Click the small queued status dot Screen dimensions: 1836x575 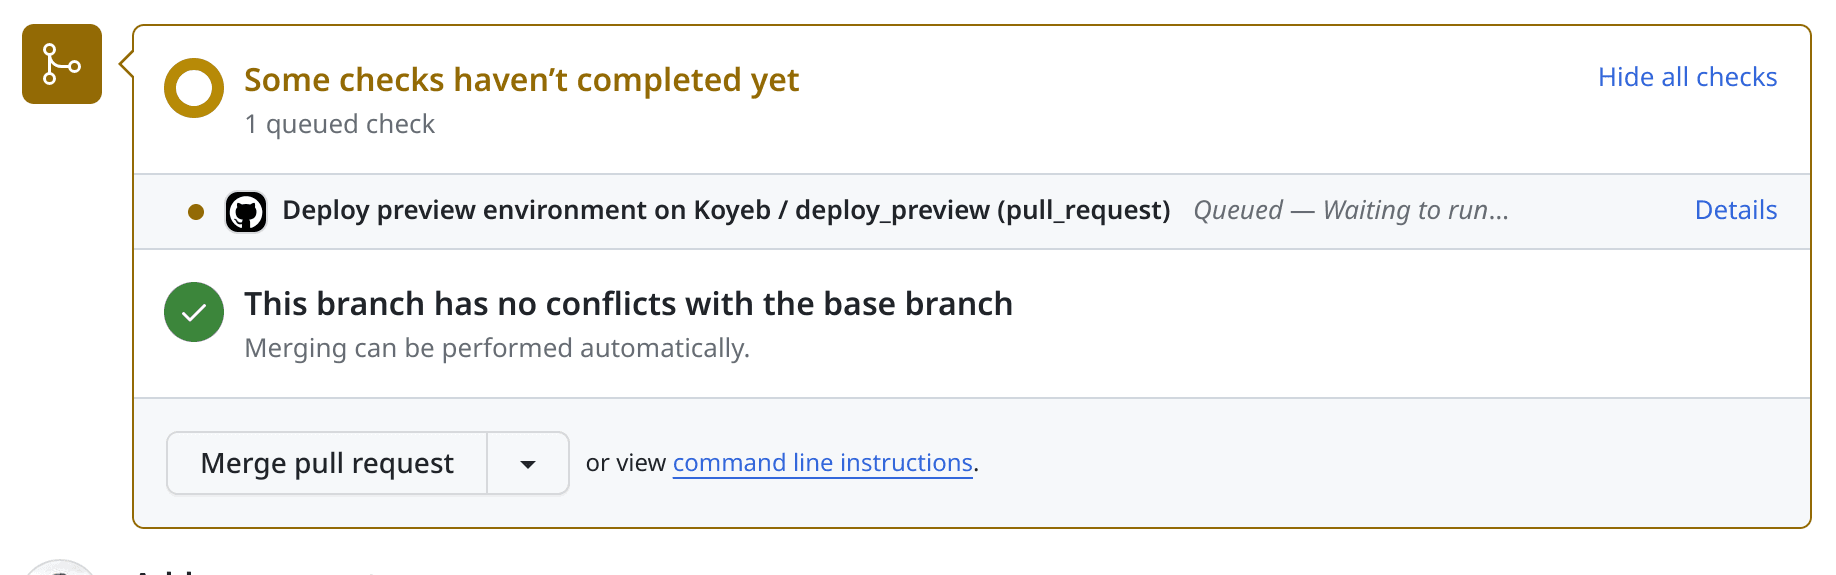tap(196, 212)
